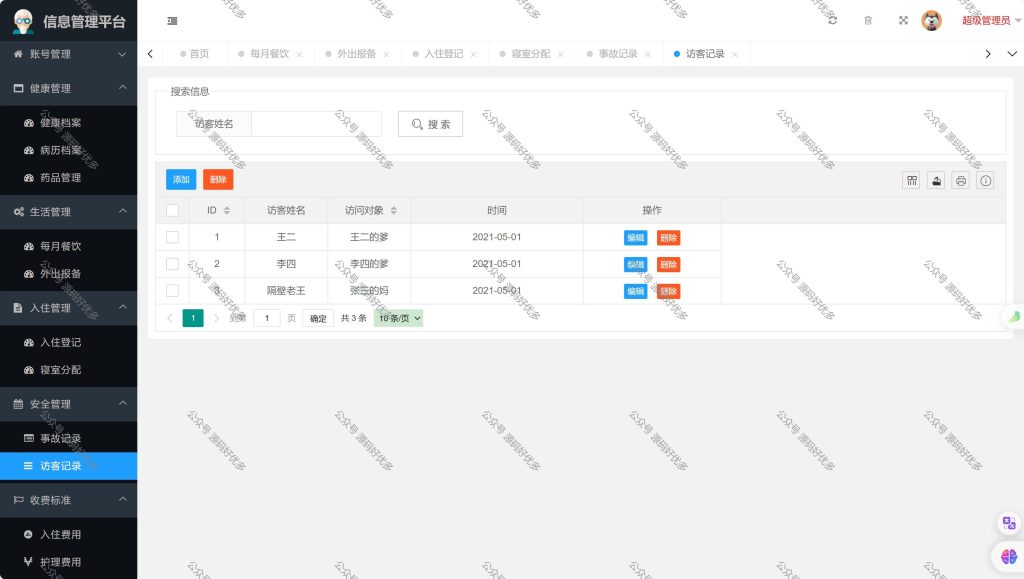Close the 外出报备 tab
The width and height of the screenshot is (1024, 579).
pos(387,54)
